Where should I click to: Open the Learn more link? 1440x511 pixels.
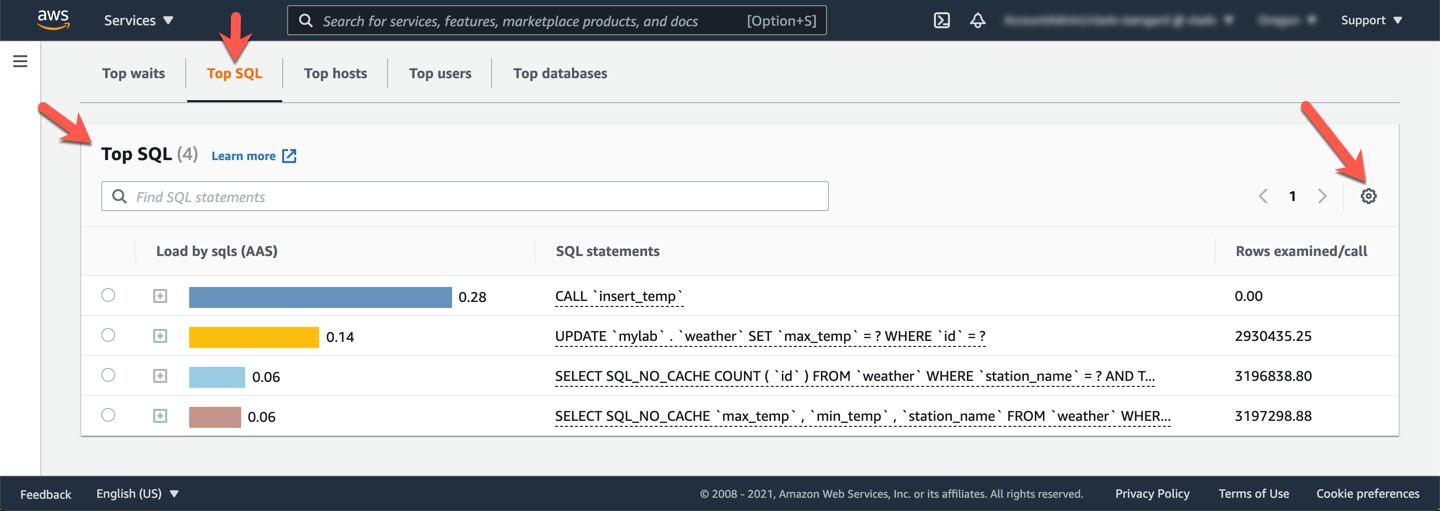point(243,156)
